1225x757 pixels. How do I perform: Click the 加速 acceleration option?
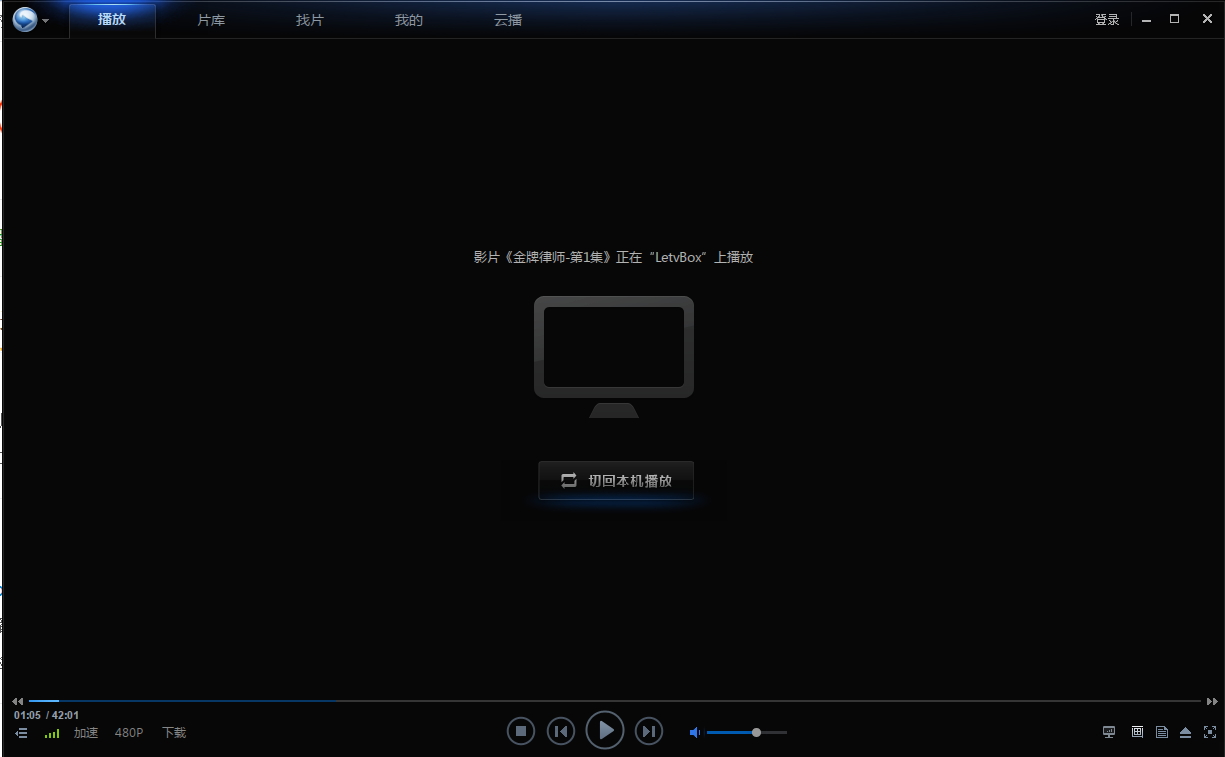pyautogui.click(x=86, y=733)
